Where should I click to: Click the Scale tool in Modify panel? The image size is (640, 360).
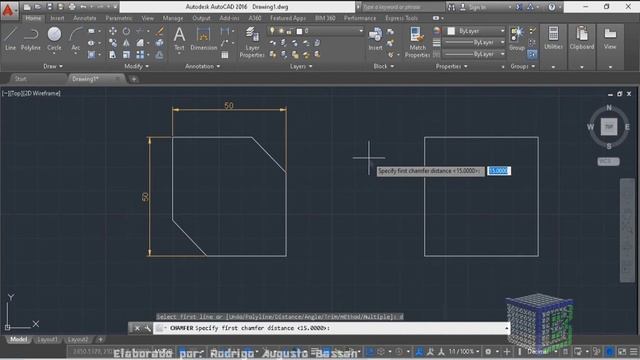[x=127, y=54]
